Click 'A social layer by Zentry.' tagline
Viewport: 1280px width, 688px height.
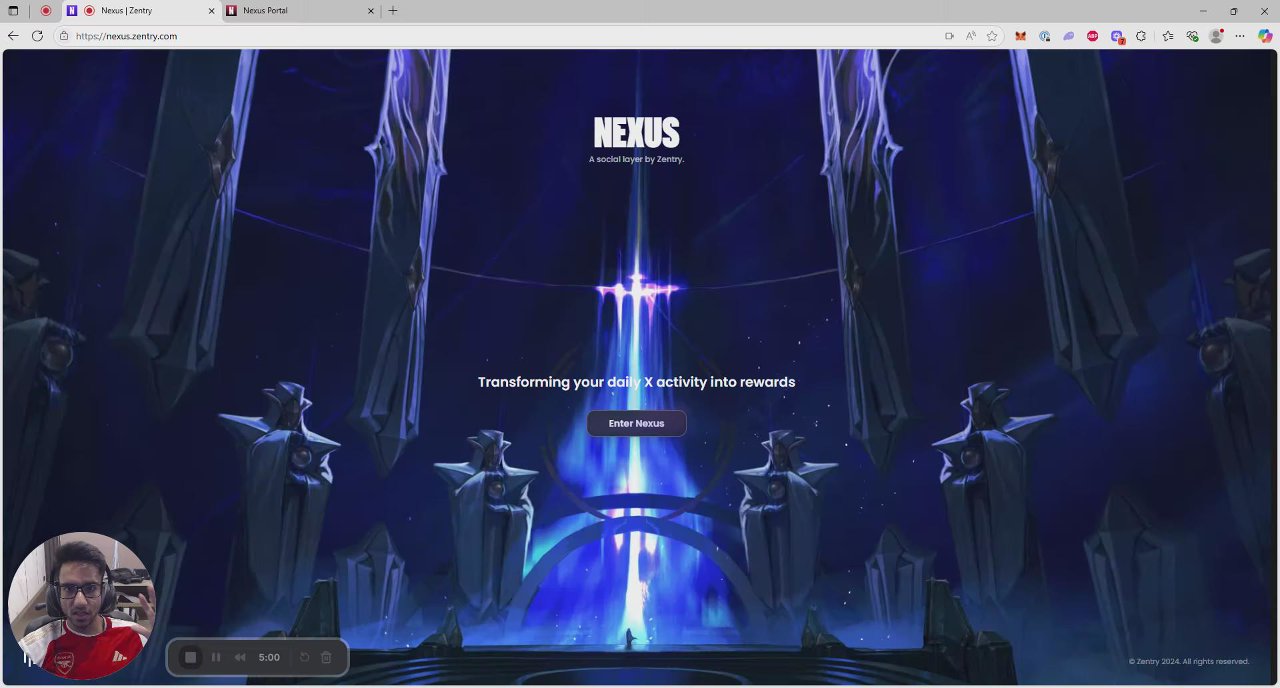click(x=636, y=159)
